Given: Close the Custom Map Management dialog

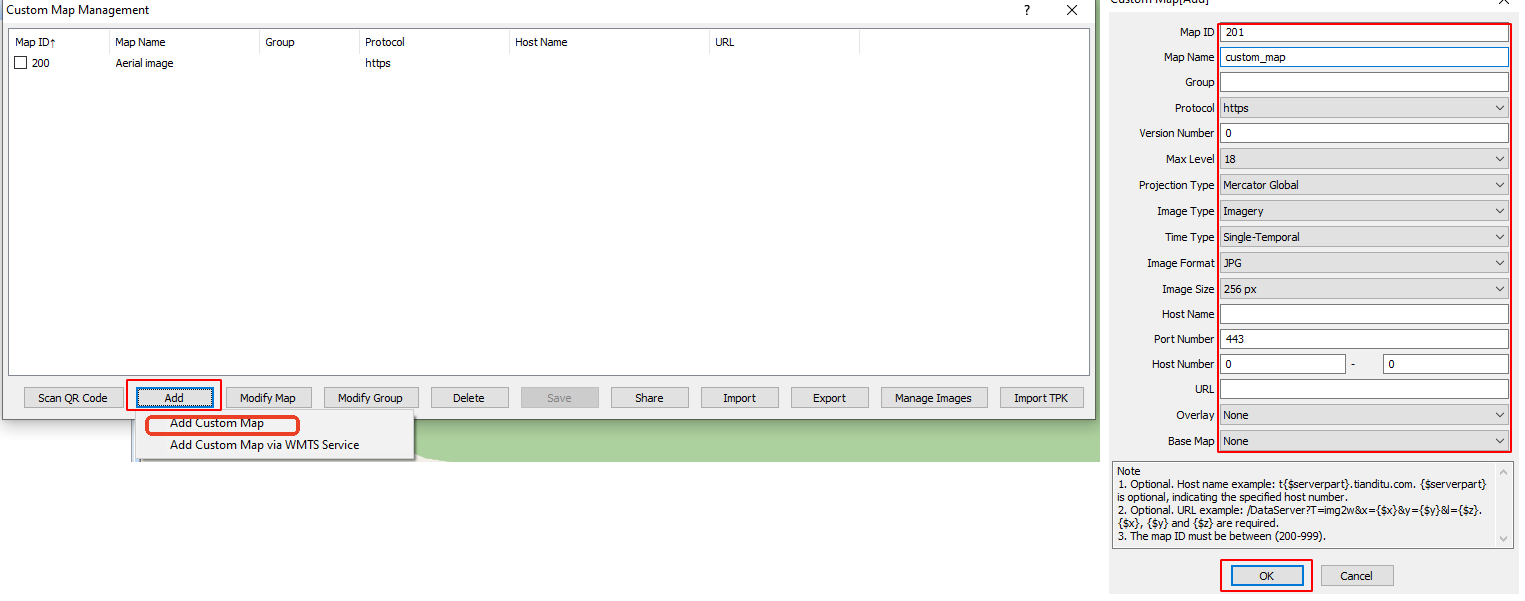Looking at the screenshot, I should pyautogui.click(x=1072, y=10).
